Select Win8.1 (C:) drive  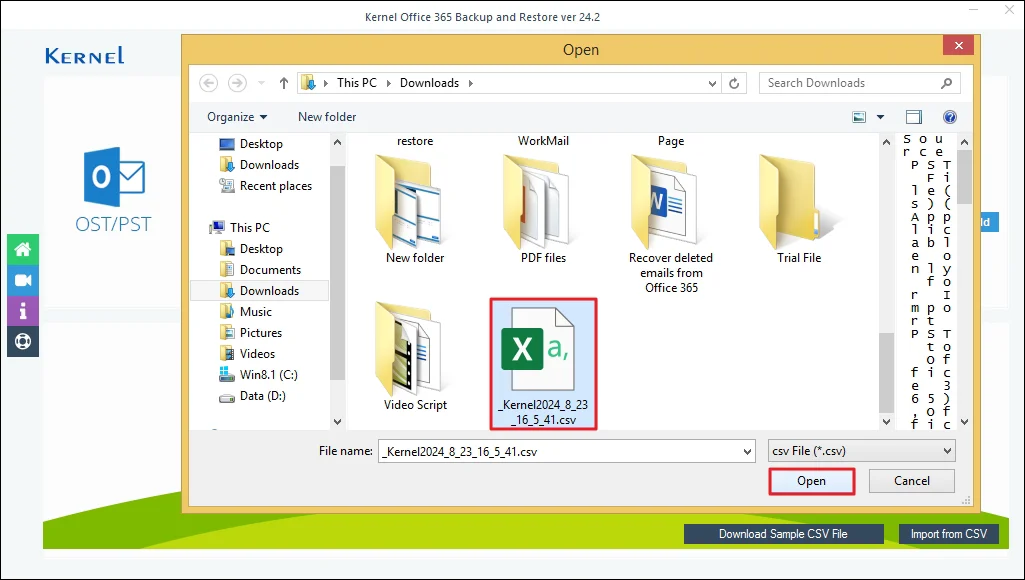(259, 375)
